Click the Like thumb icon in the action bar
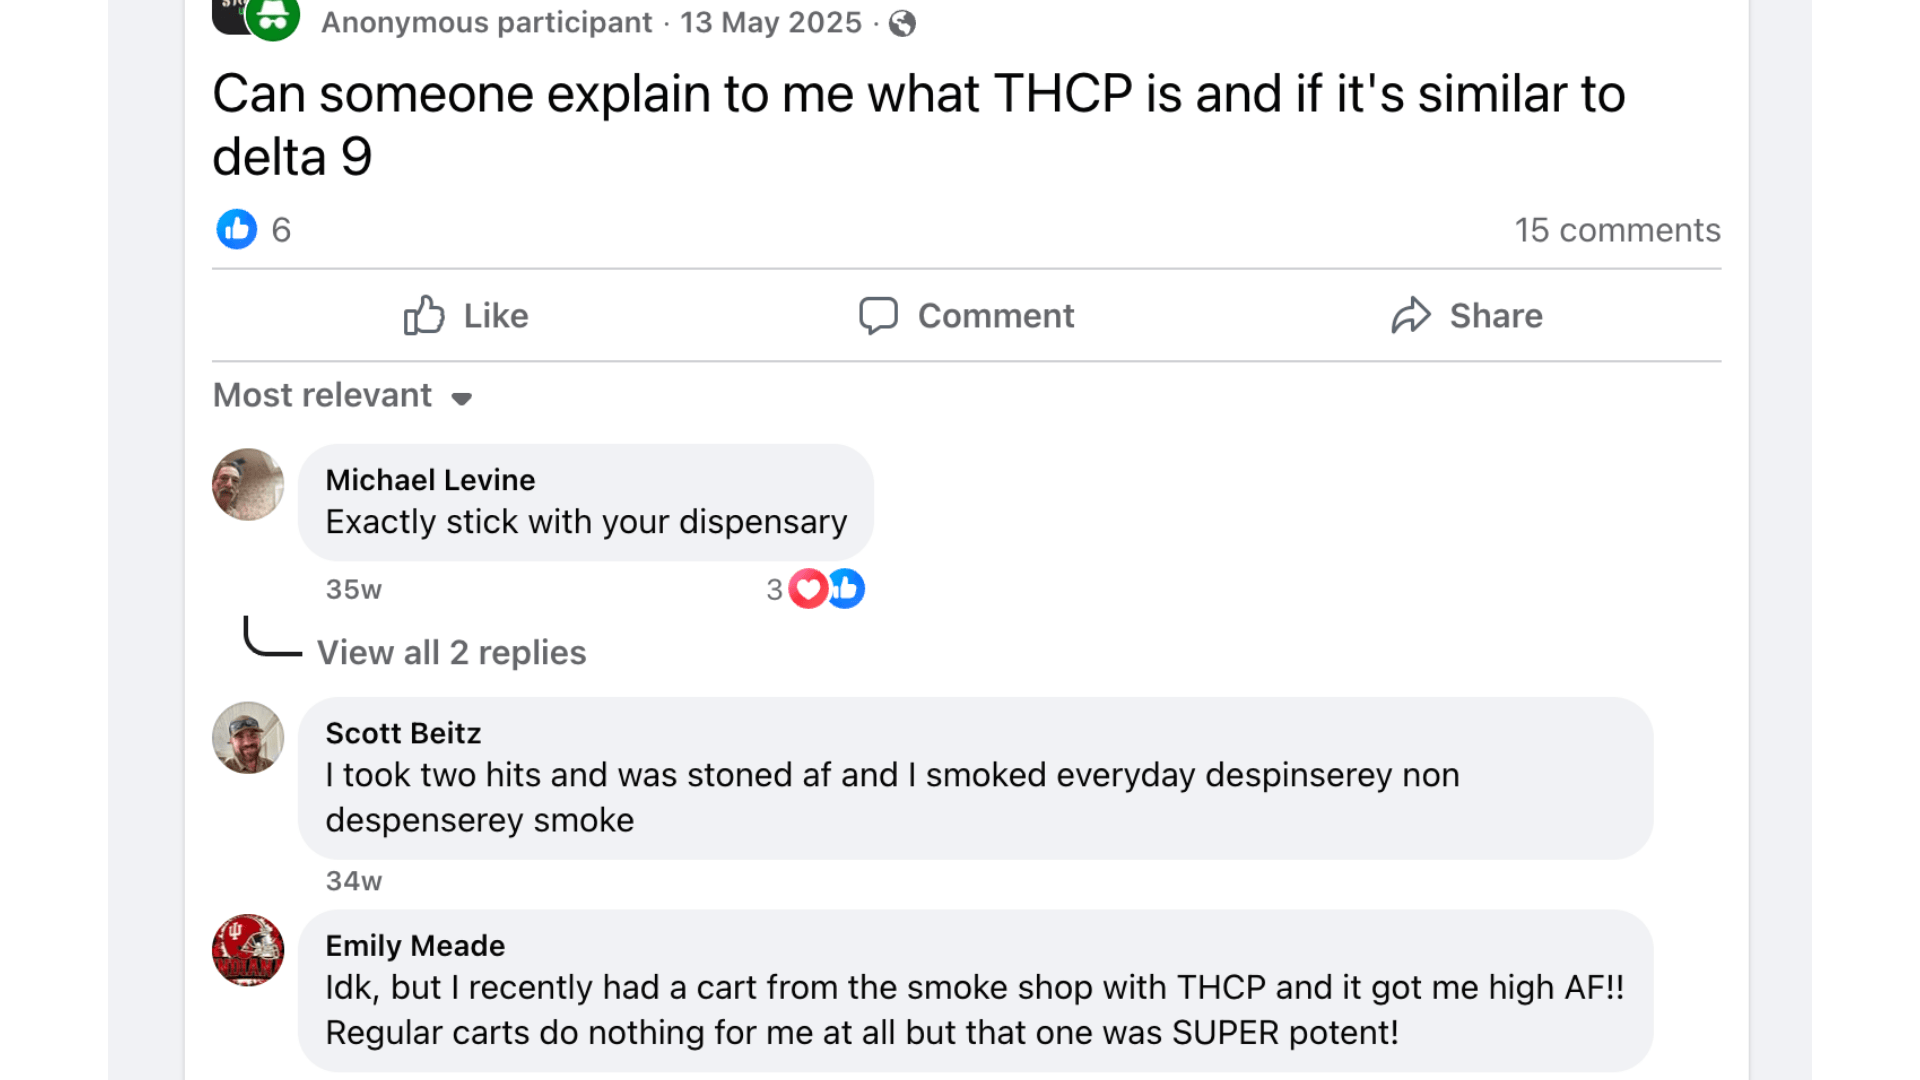The width and height of the screenshot is (1920, 1080). 424,315
